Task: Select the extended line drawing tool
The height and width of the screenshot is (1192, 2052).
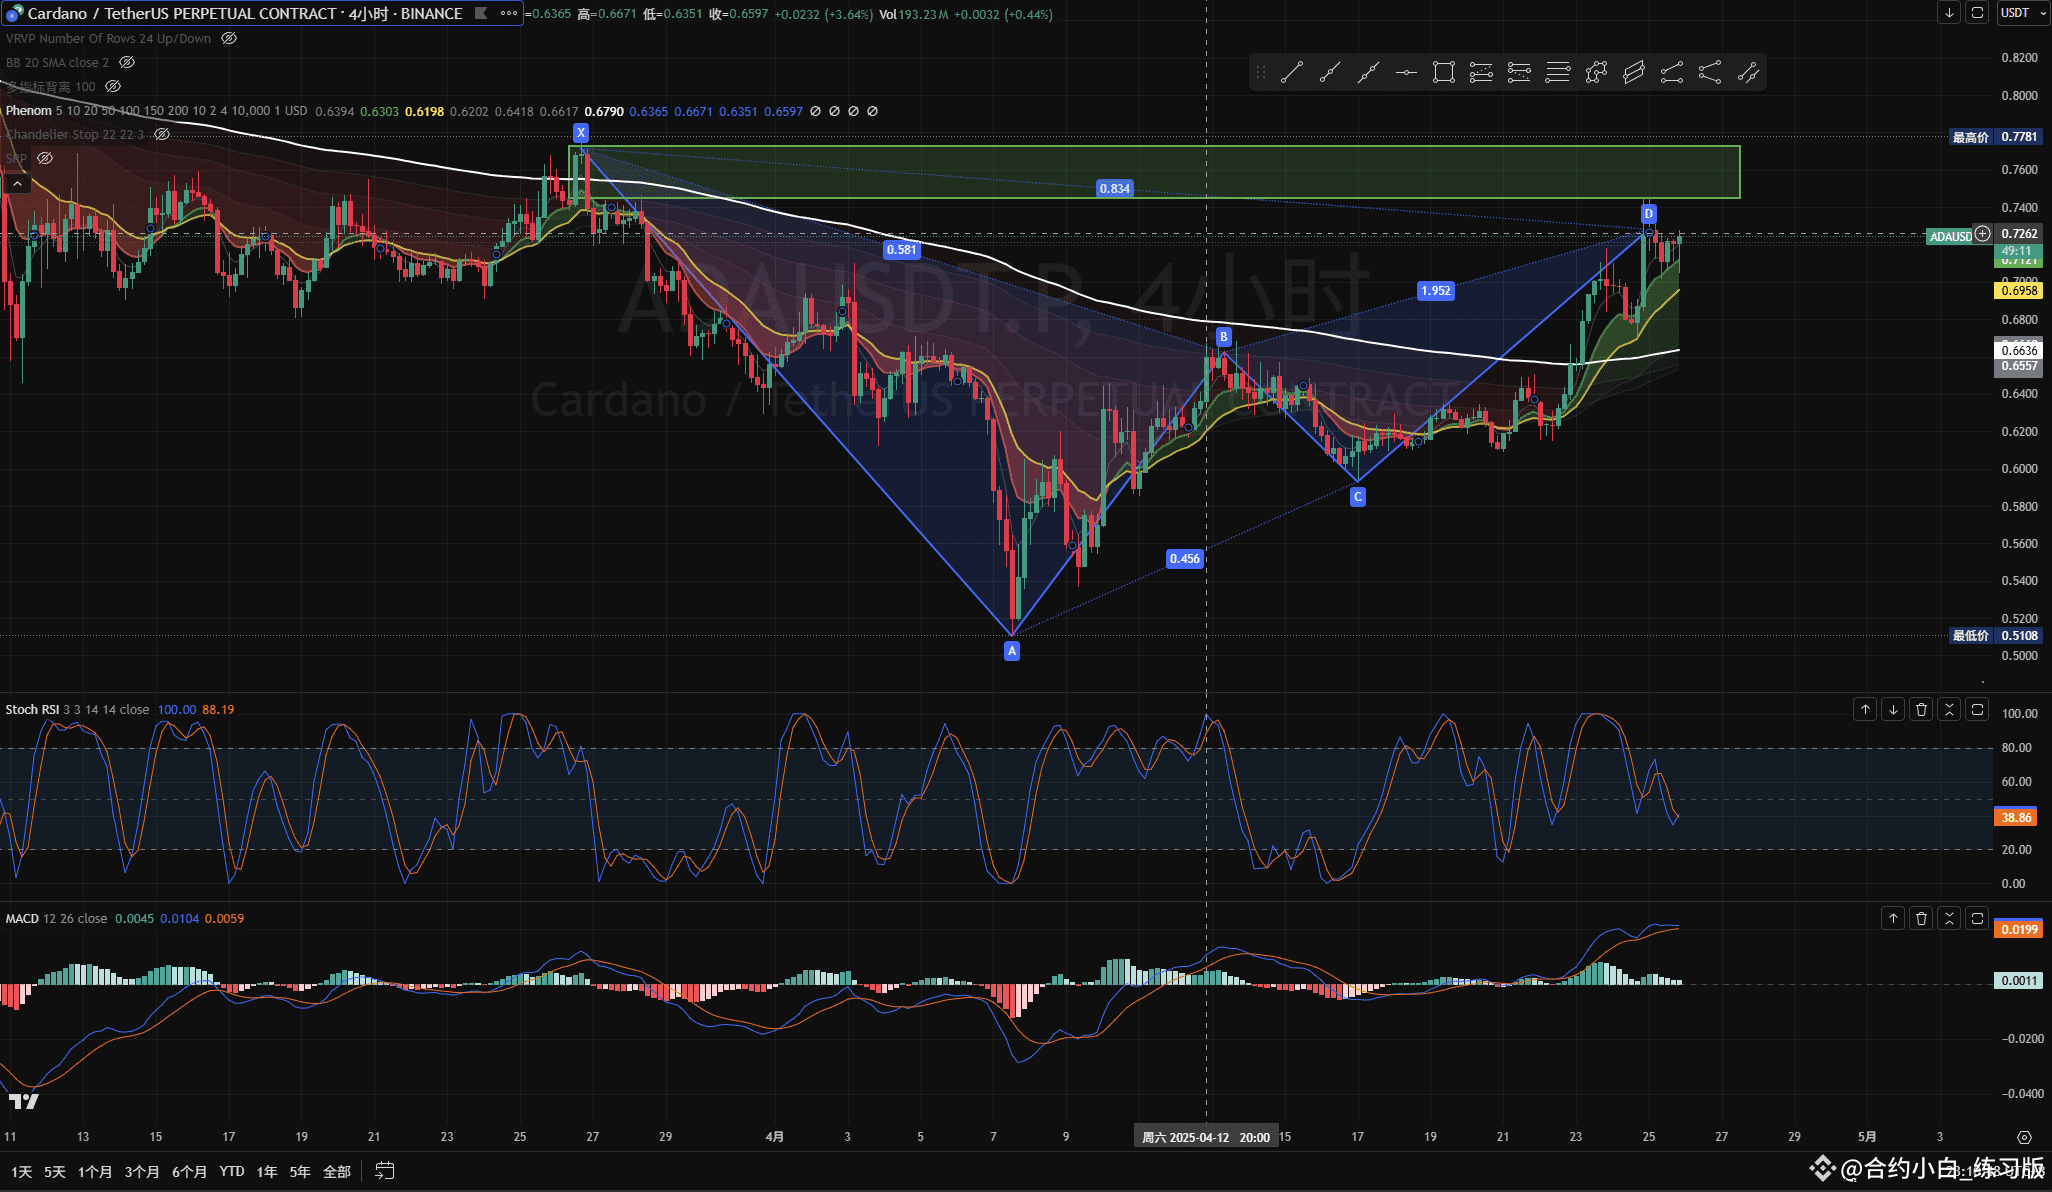Action: (x=1368, y=72)
